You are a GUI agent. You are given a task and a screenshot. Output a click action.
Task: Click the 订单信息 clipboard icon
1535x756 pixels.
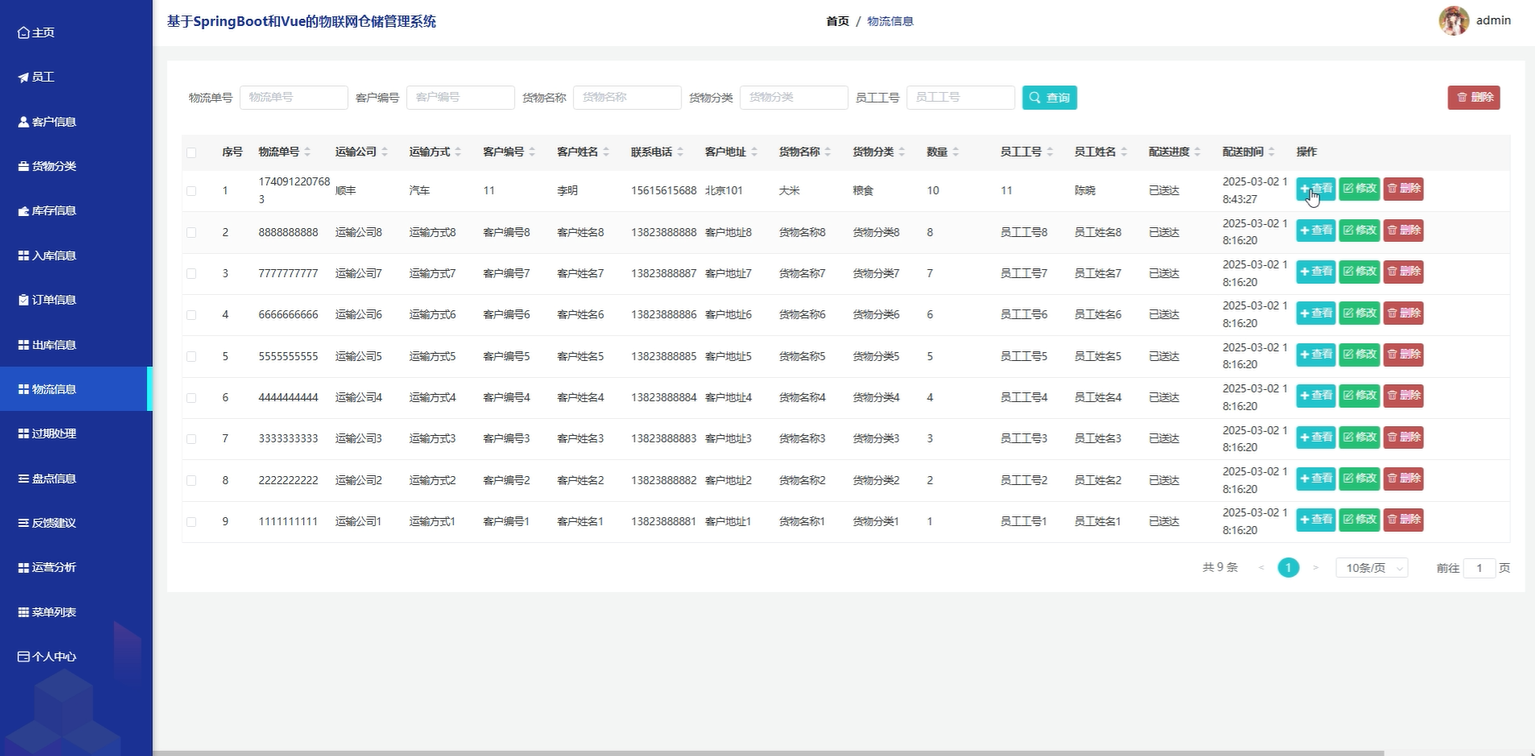pyautogui.click(x=24, y=300)
